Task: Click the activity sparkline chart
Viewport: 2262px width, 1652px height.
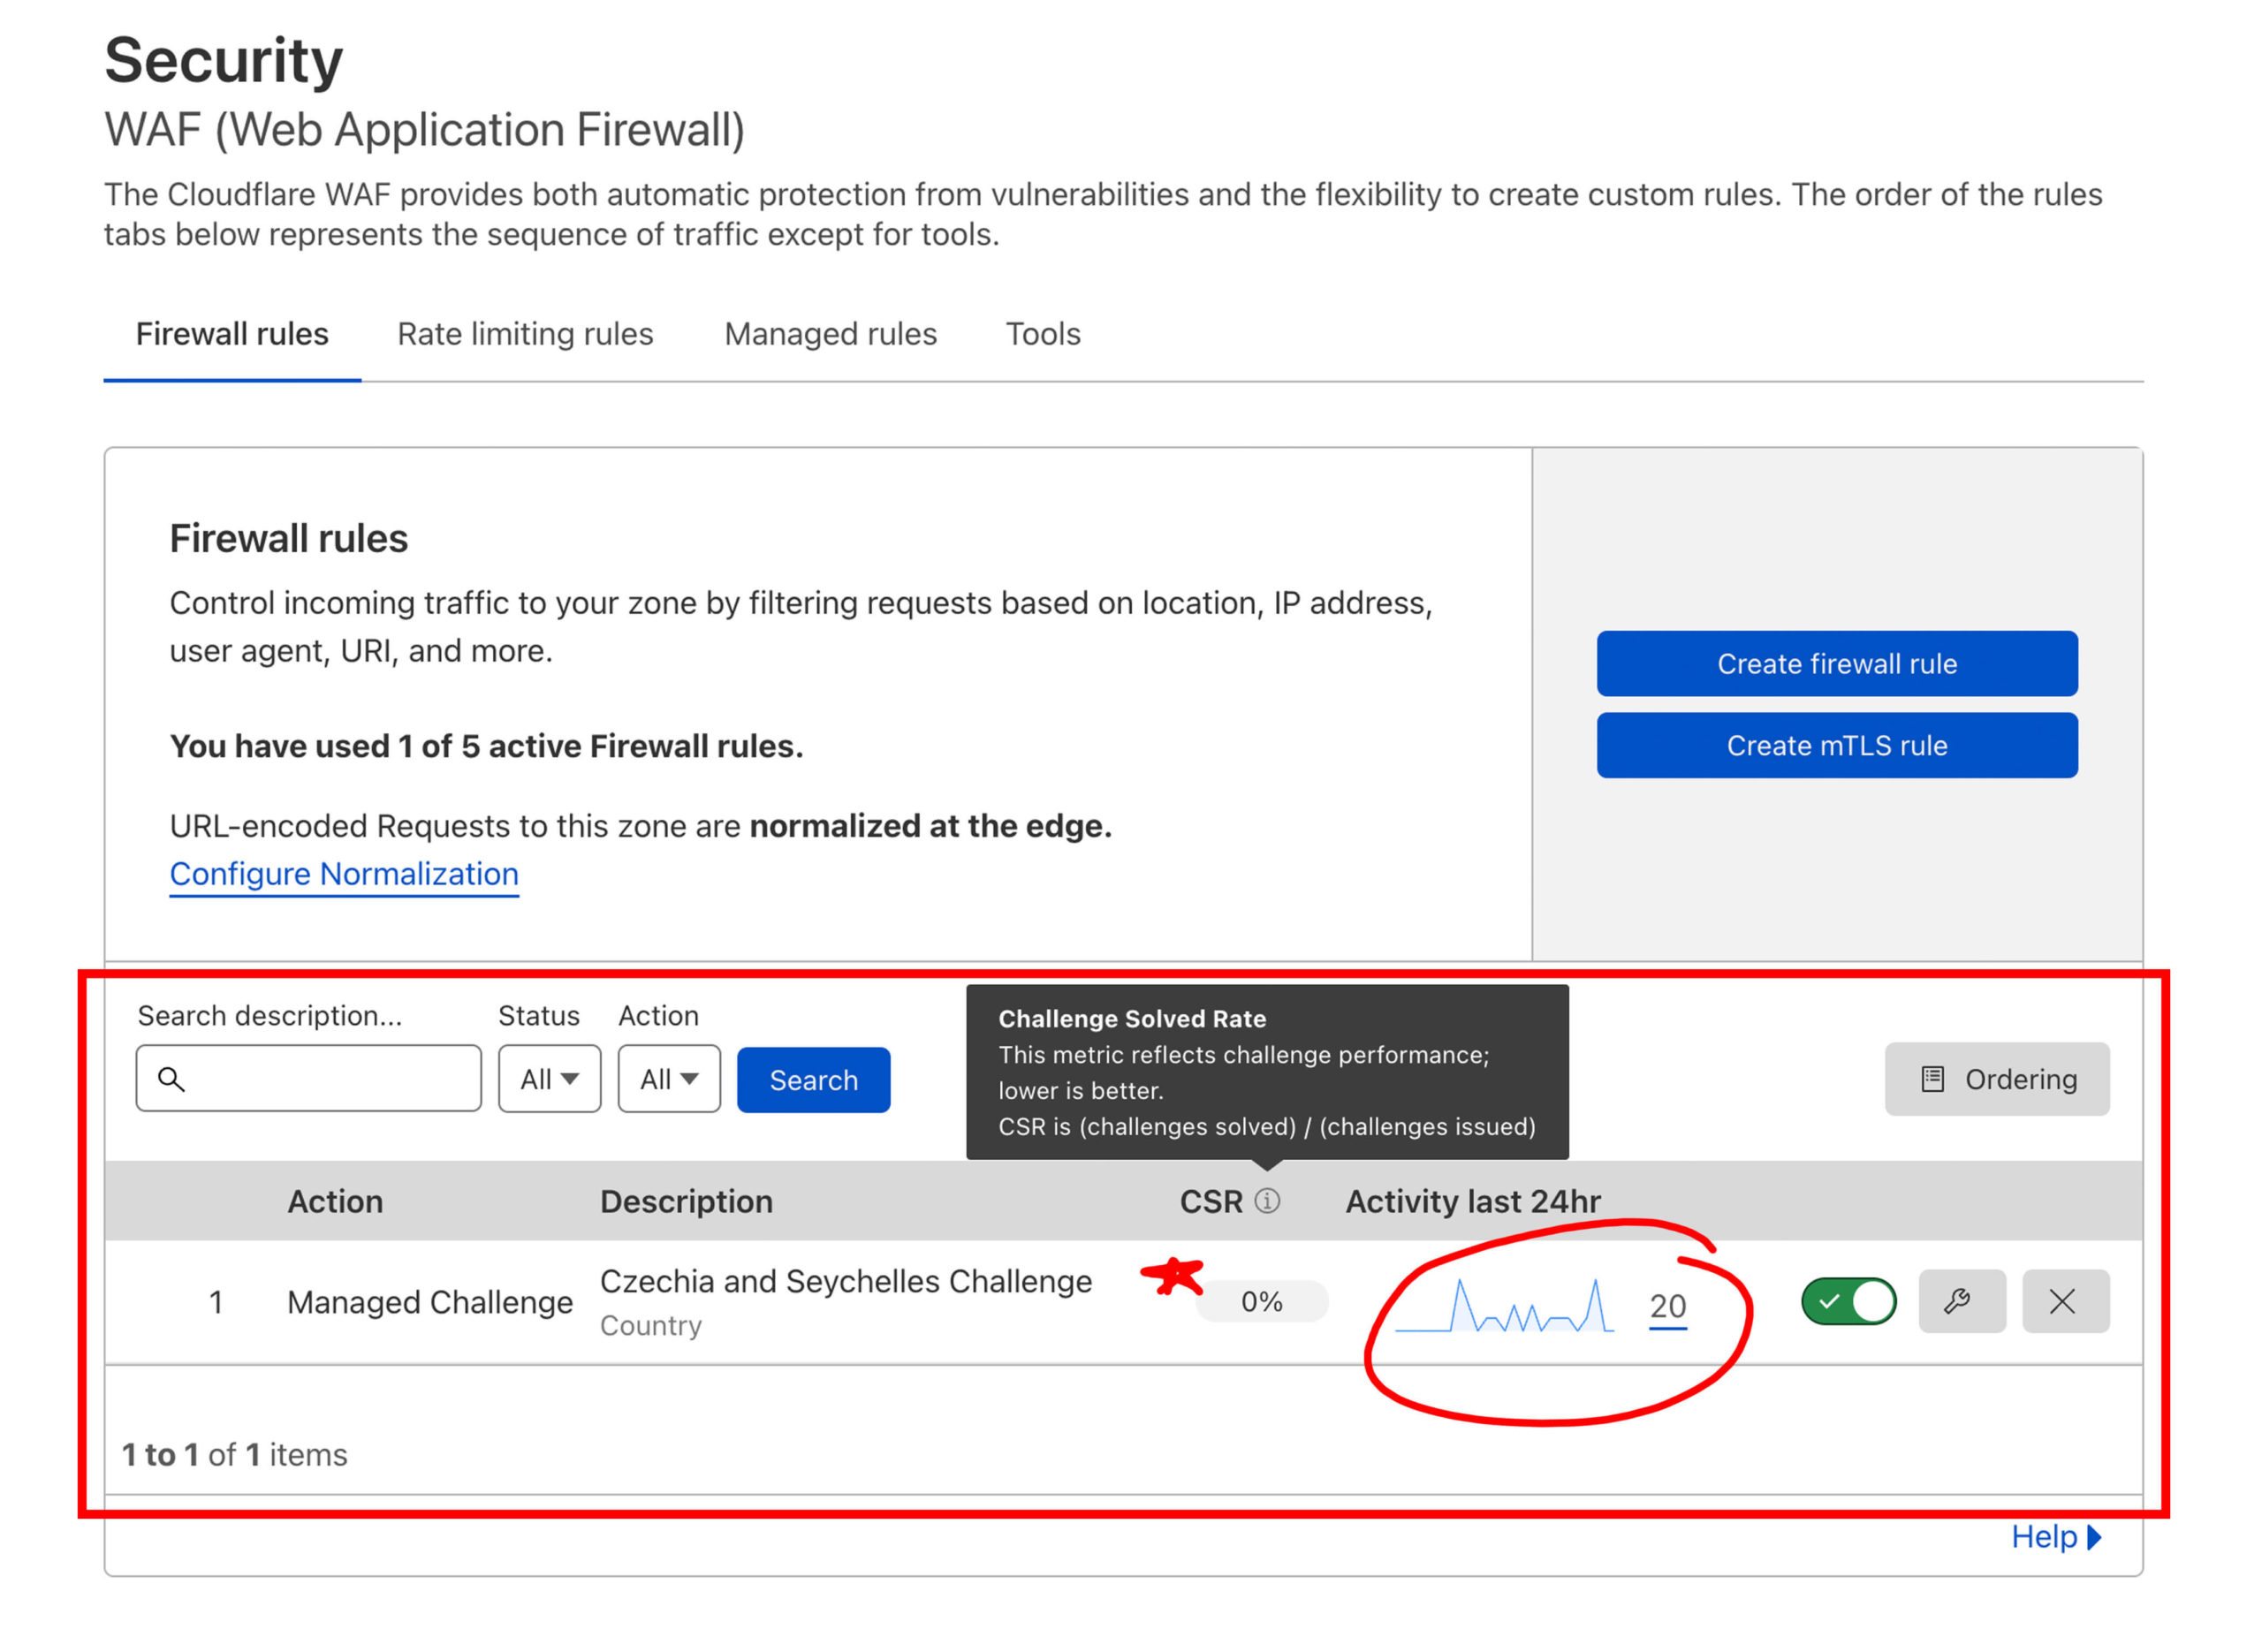Action: [1504, 1304]
